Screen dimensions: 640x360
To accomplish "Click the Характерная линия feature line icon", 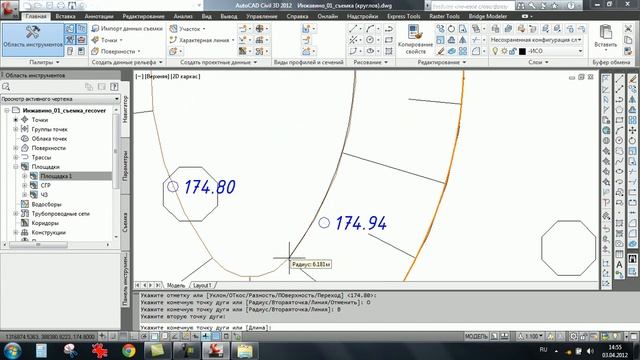I will coord(173,40).
